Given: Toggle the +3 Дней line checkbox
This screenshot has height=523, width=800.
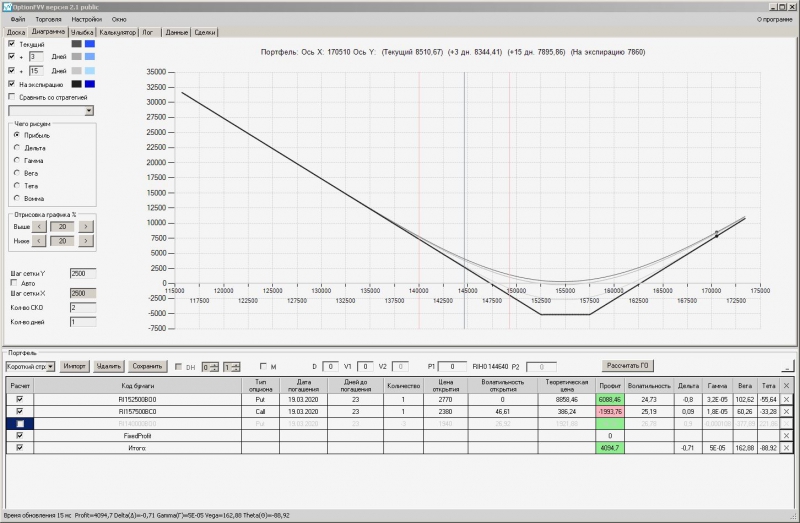Looking at the screenshot, I should click(x=12, y=56).
